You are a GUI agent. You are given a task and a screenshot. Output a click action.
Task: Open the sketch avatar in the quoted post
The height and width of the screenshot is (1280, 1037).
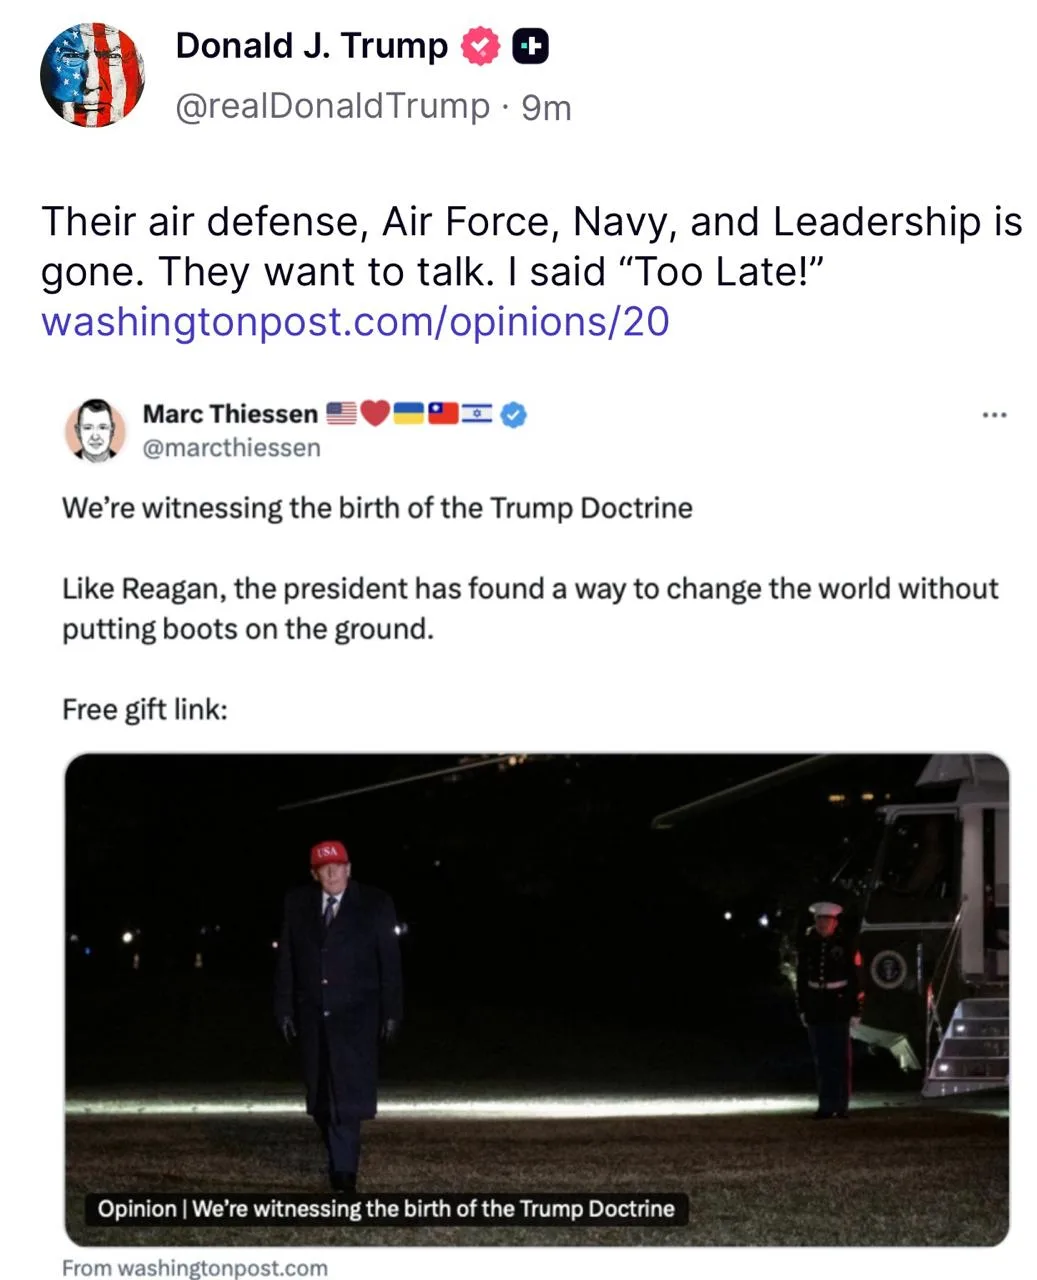[95, 431]
